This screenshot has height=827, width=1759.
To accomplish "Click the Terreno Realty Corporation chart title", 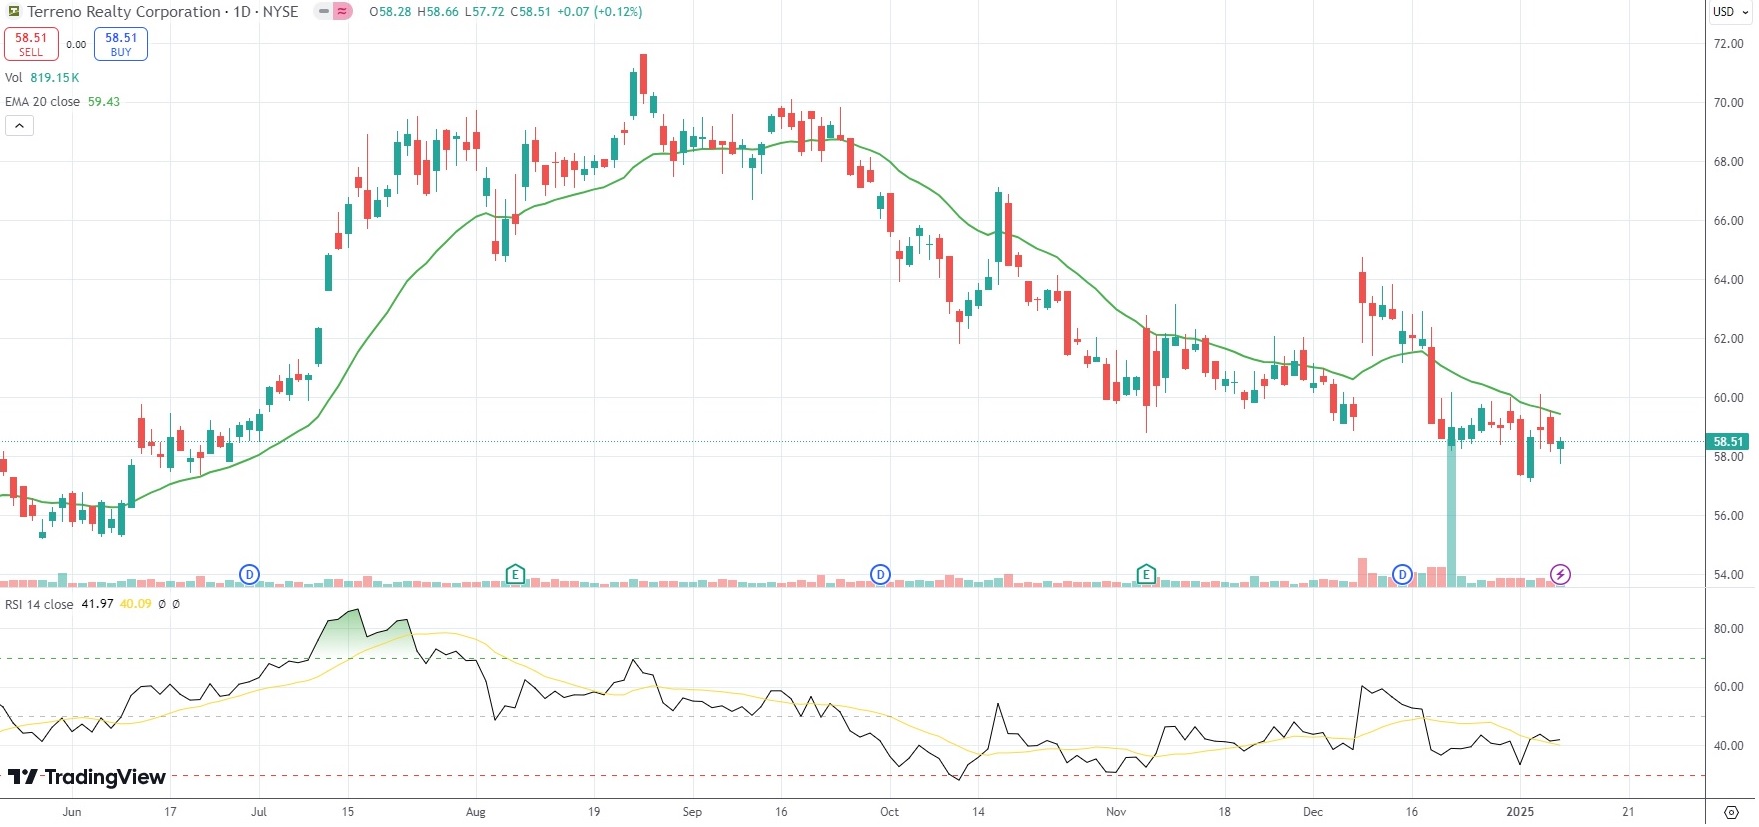I will [124, 12].
